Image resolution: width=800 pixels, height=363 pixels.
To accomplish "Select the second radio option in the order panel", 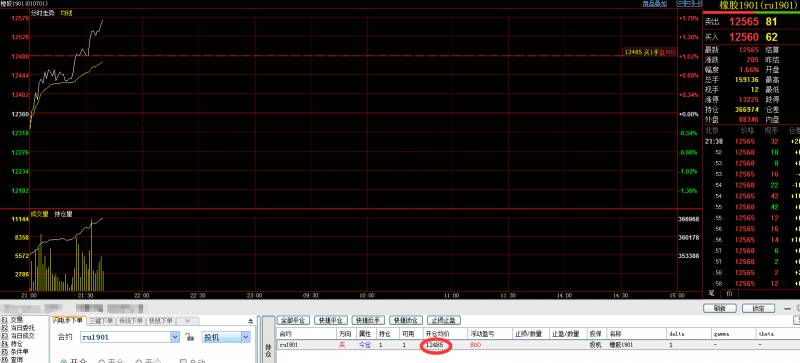I will (x=101, y=361).
